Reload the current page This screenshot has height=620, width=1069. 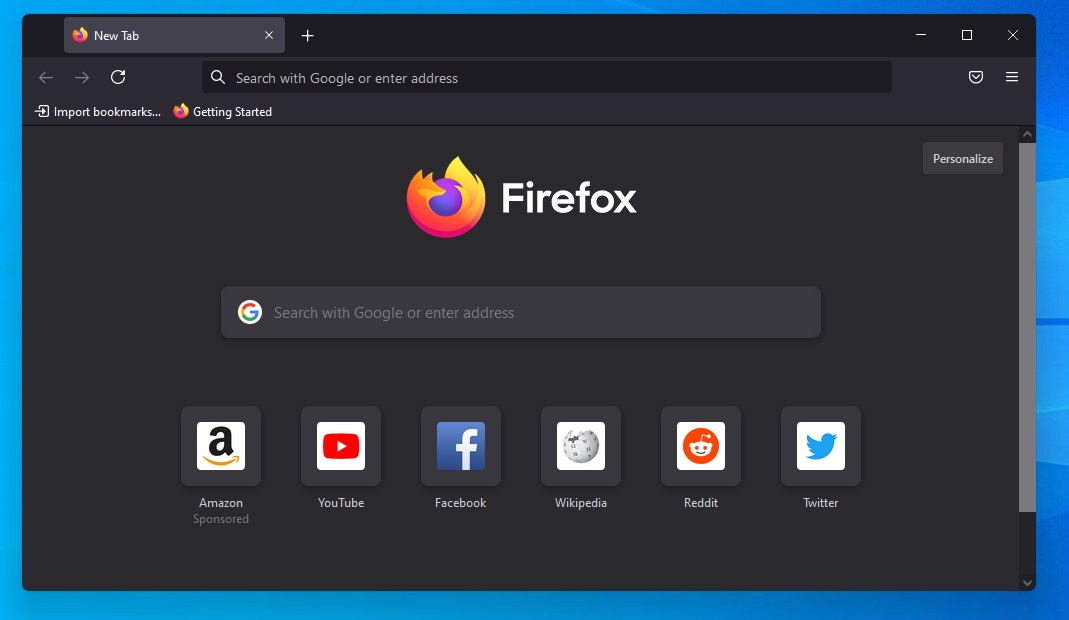click(118, 77)
